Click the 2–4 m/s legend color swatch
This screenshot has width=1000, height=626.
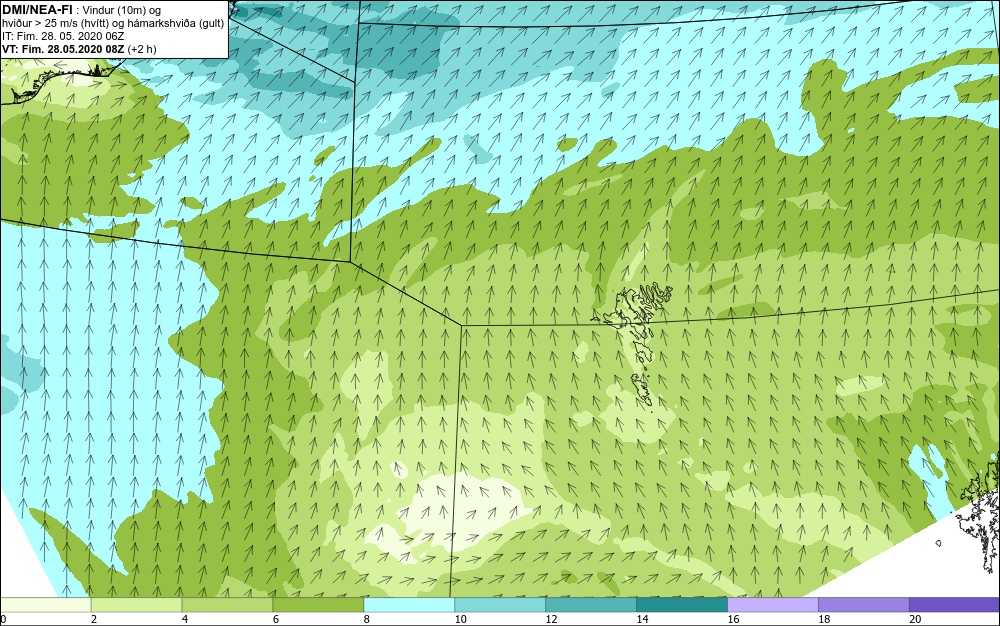point(136,605)
